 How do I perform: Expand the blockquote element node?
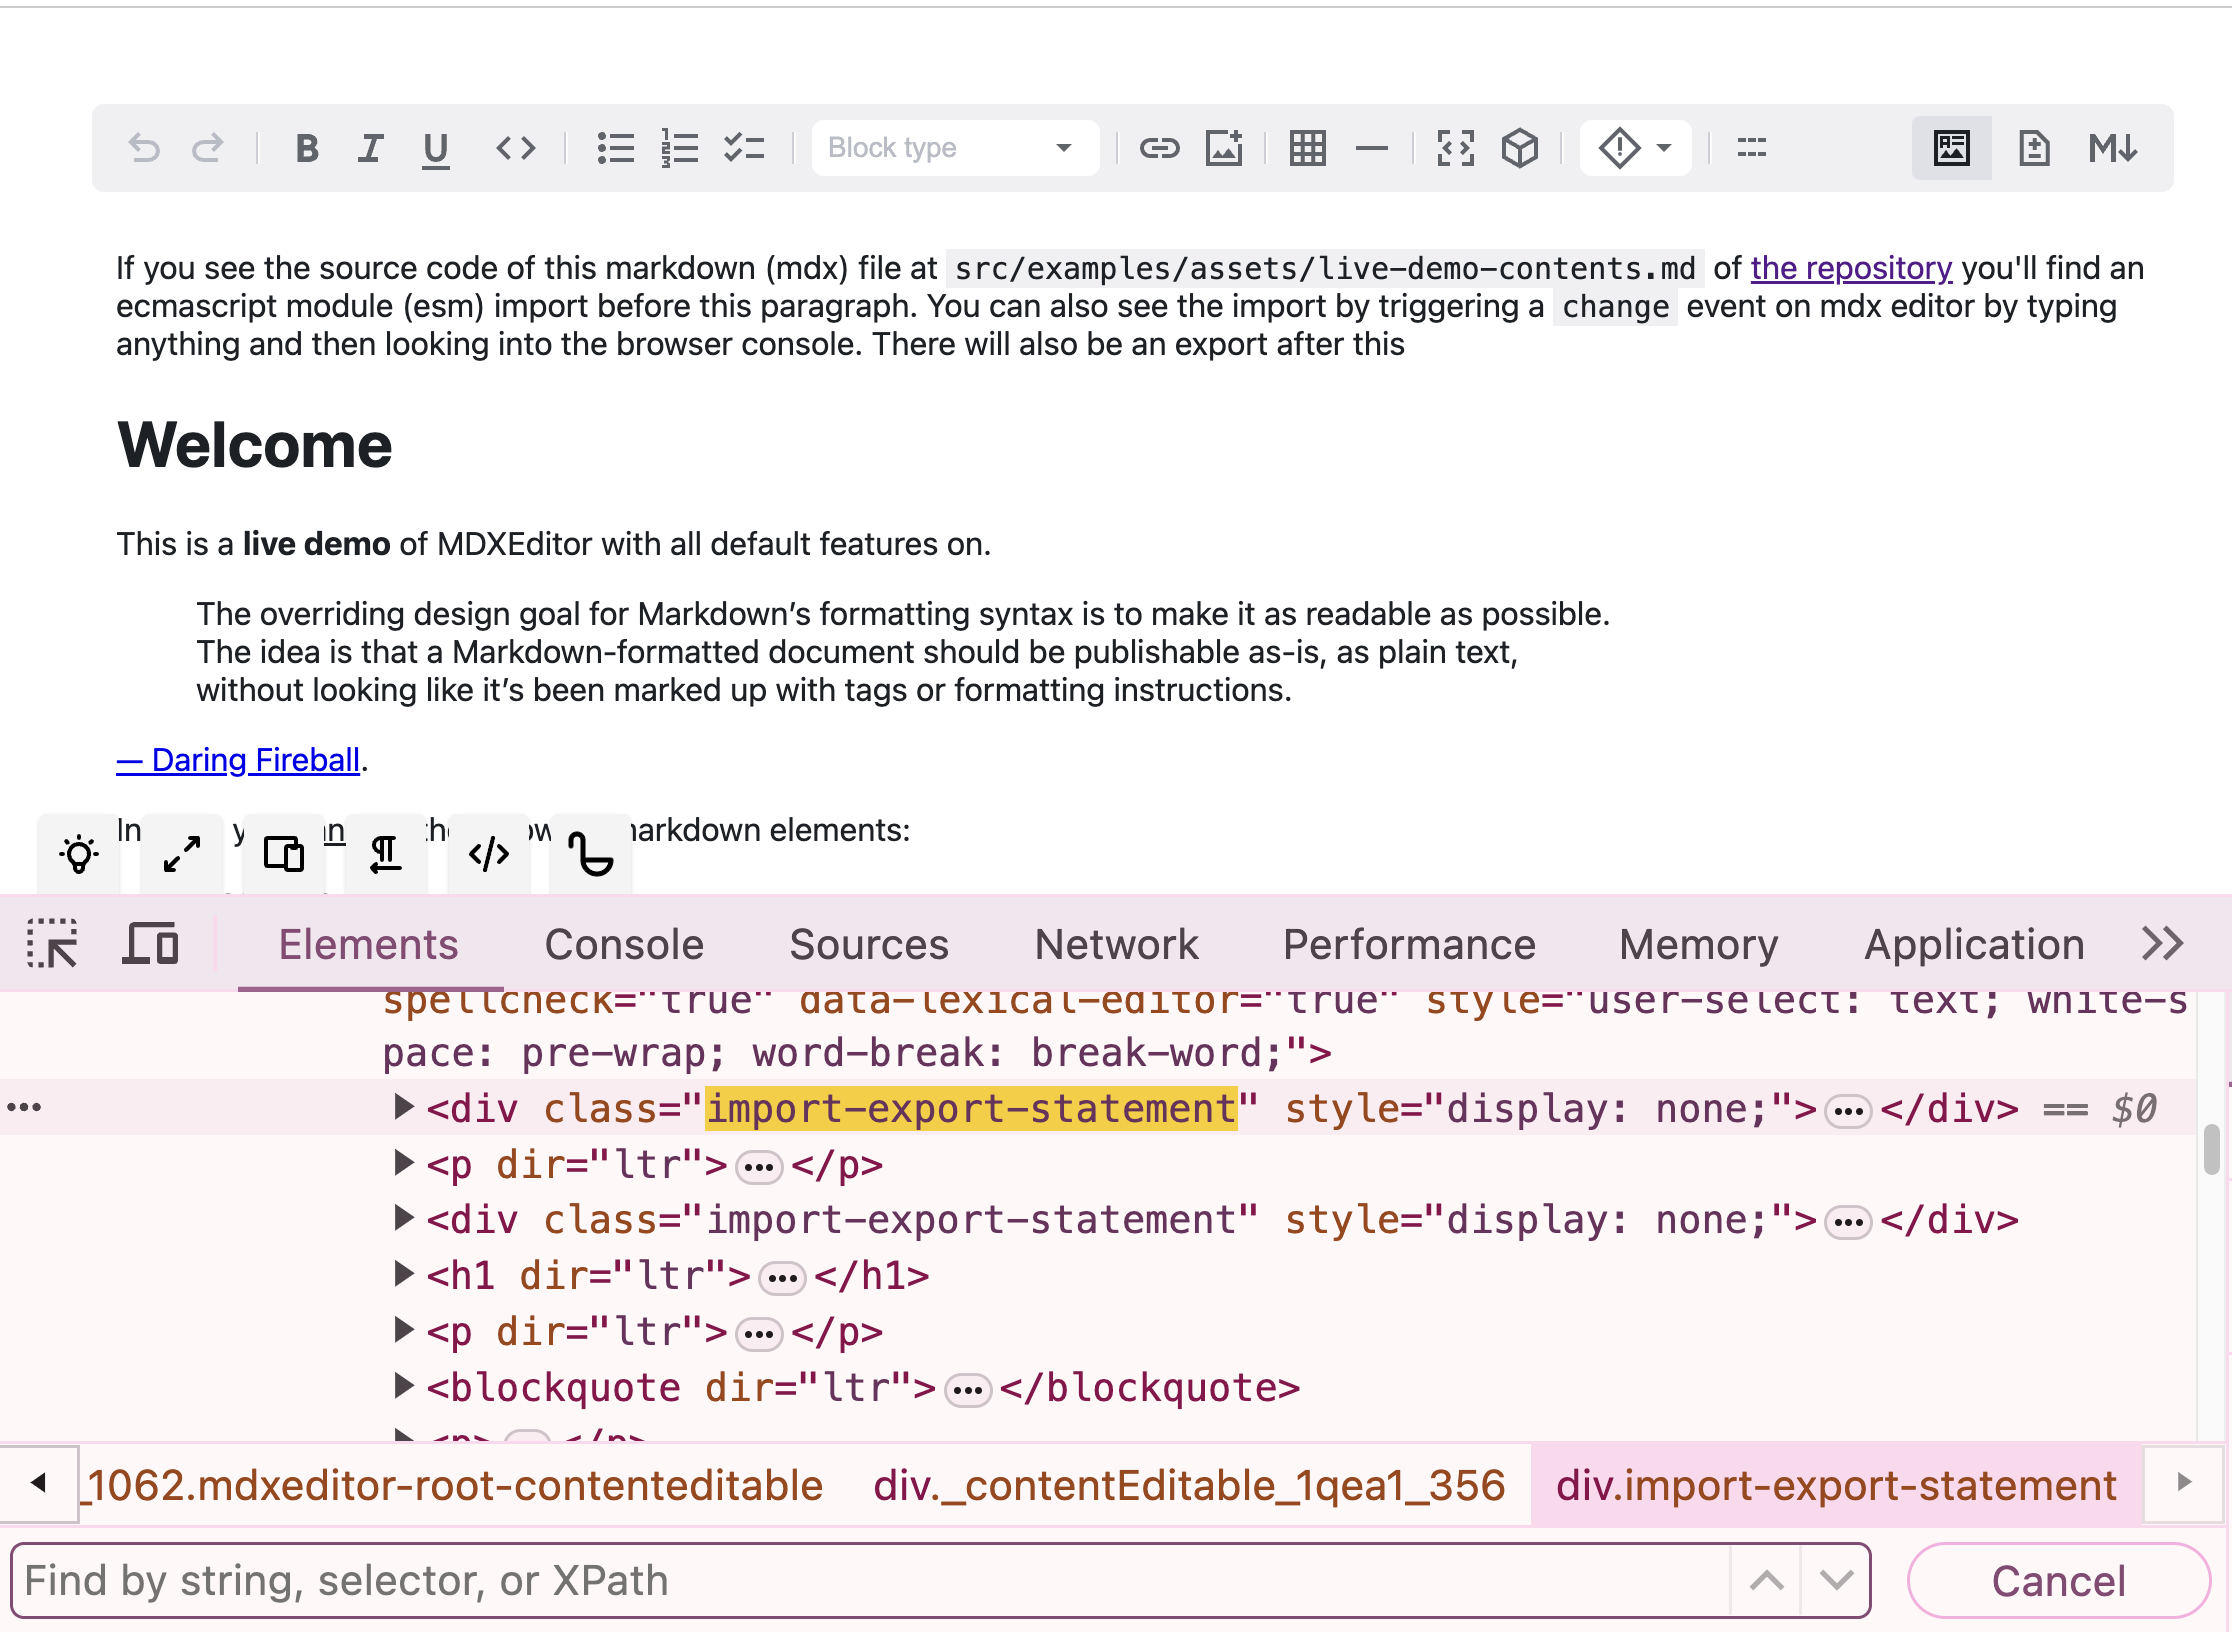[403, 1386]
